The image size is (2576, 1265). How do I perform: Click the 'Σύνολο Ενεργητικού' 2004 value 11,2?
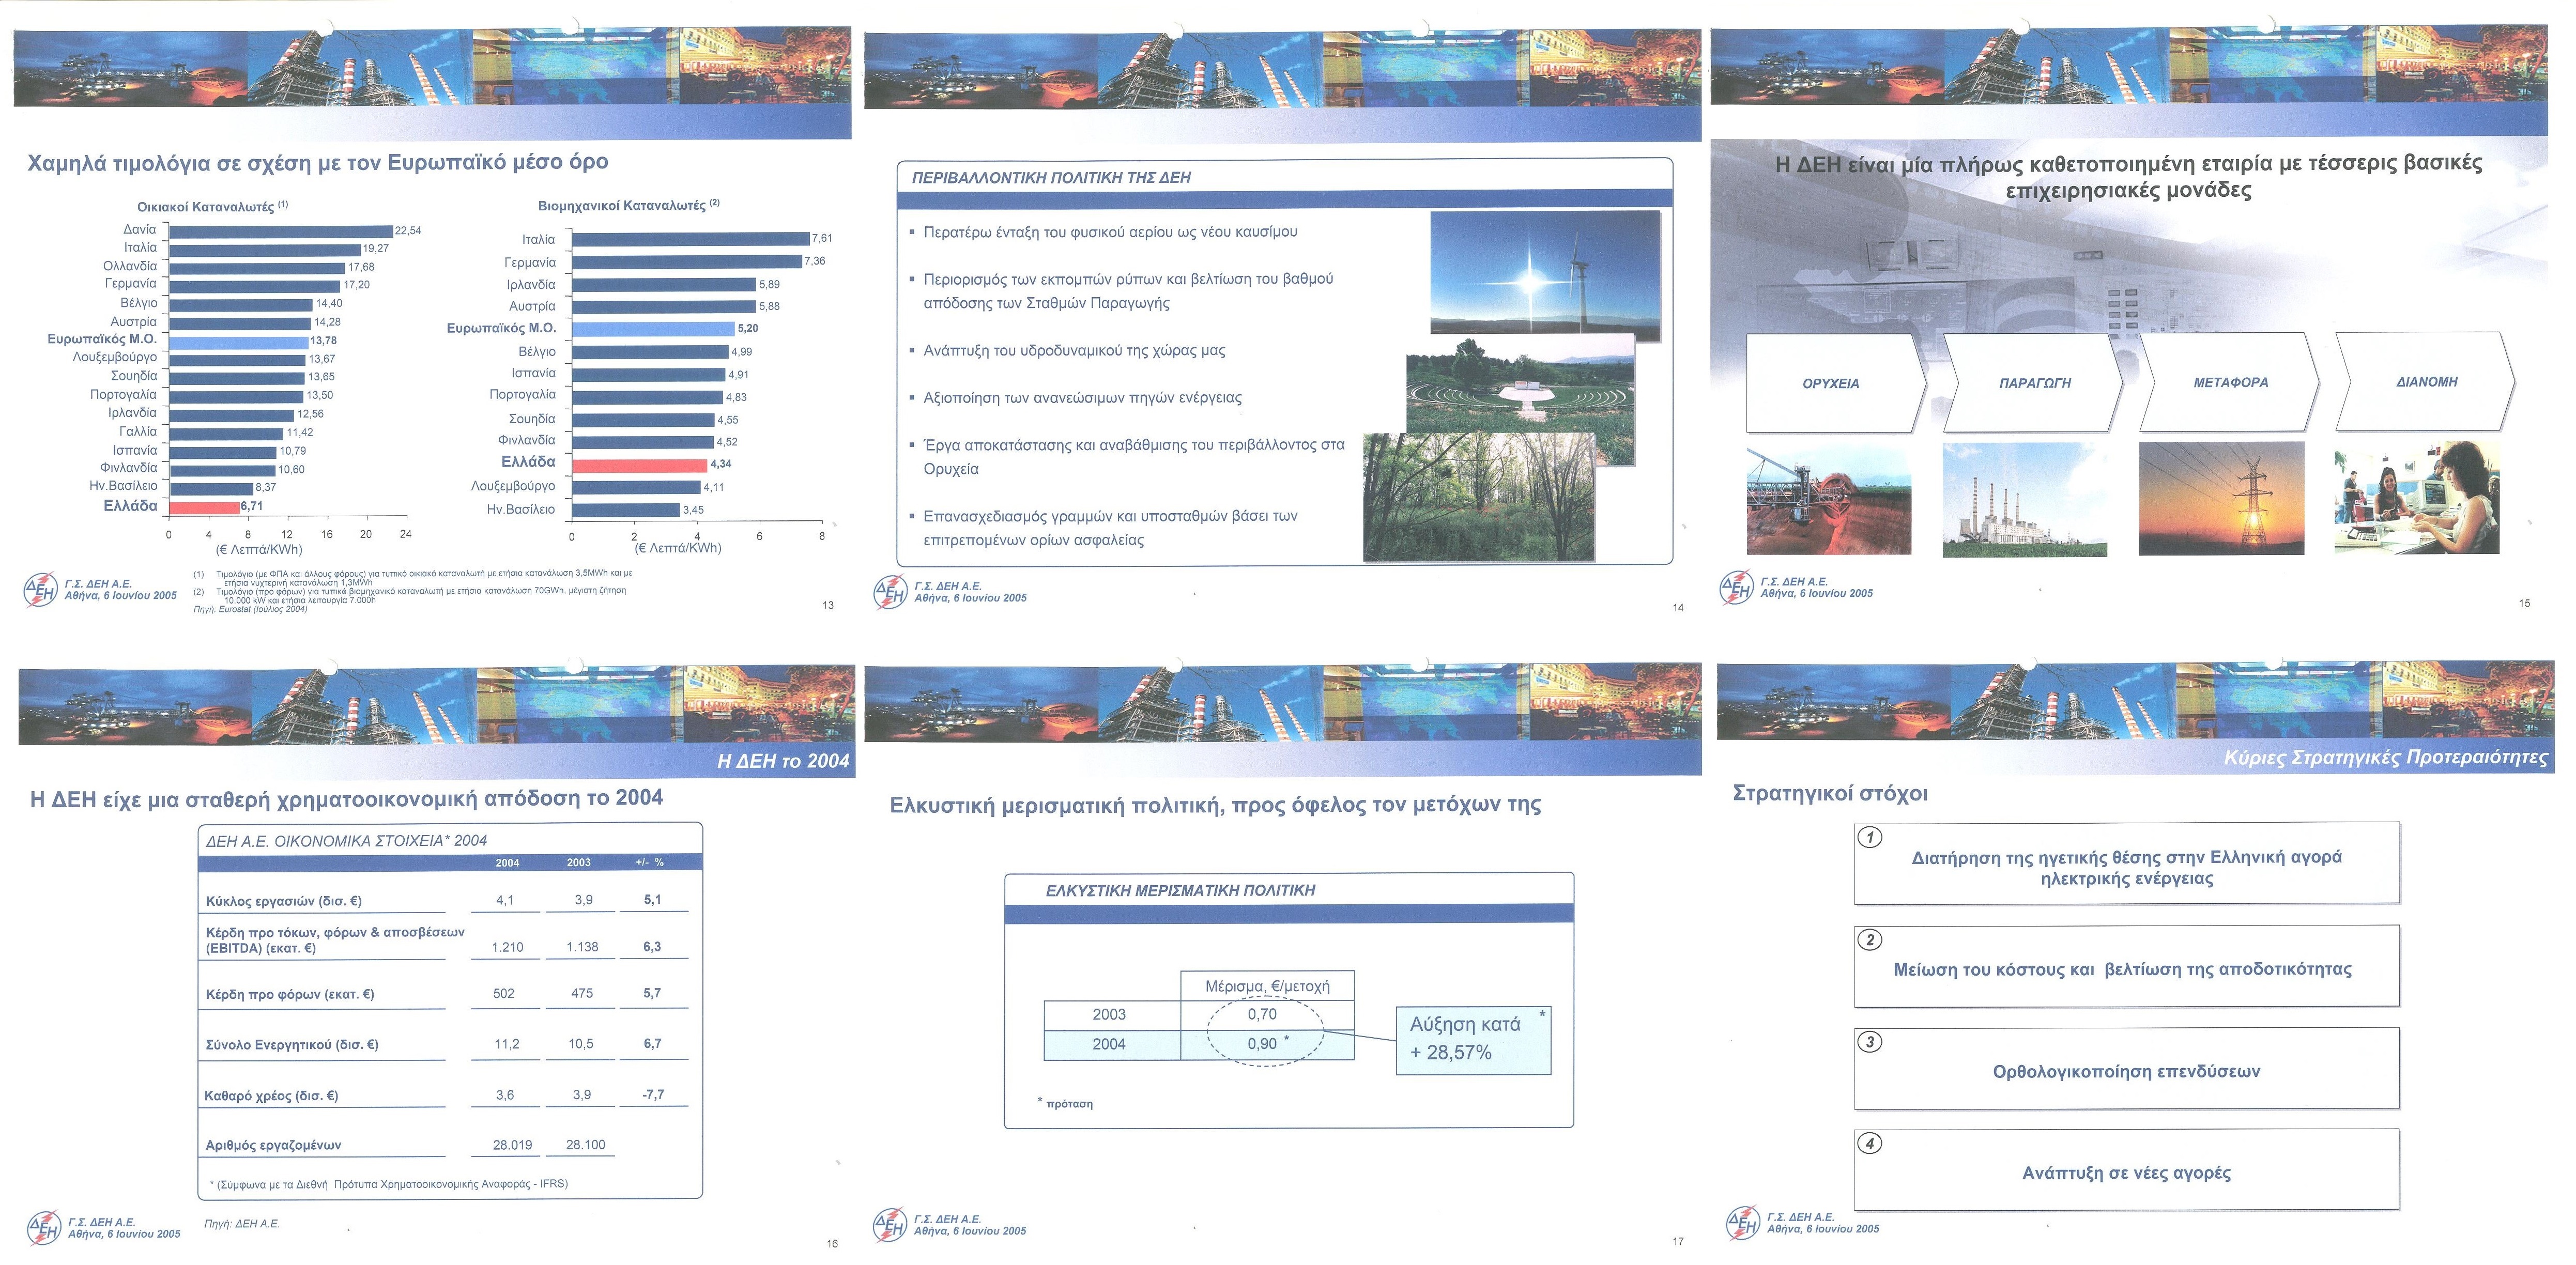(507, 1044)
